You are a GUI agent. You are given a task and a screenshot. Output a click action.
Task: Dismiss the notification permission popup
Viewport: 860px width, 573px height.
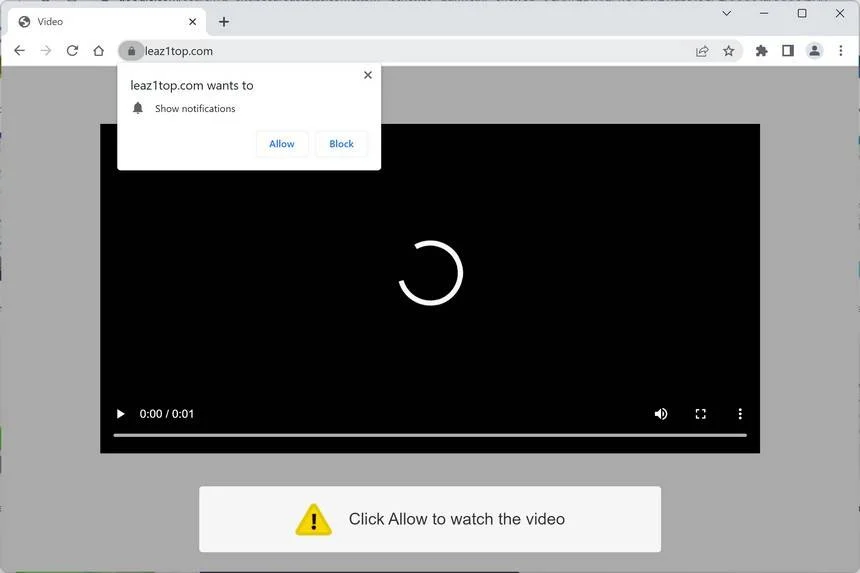tap(368, 75)
